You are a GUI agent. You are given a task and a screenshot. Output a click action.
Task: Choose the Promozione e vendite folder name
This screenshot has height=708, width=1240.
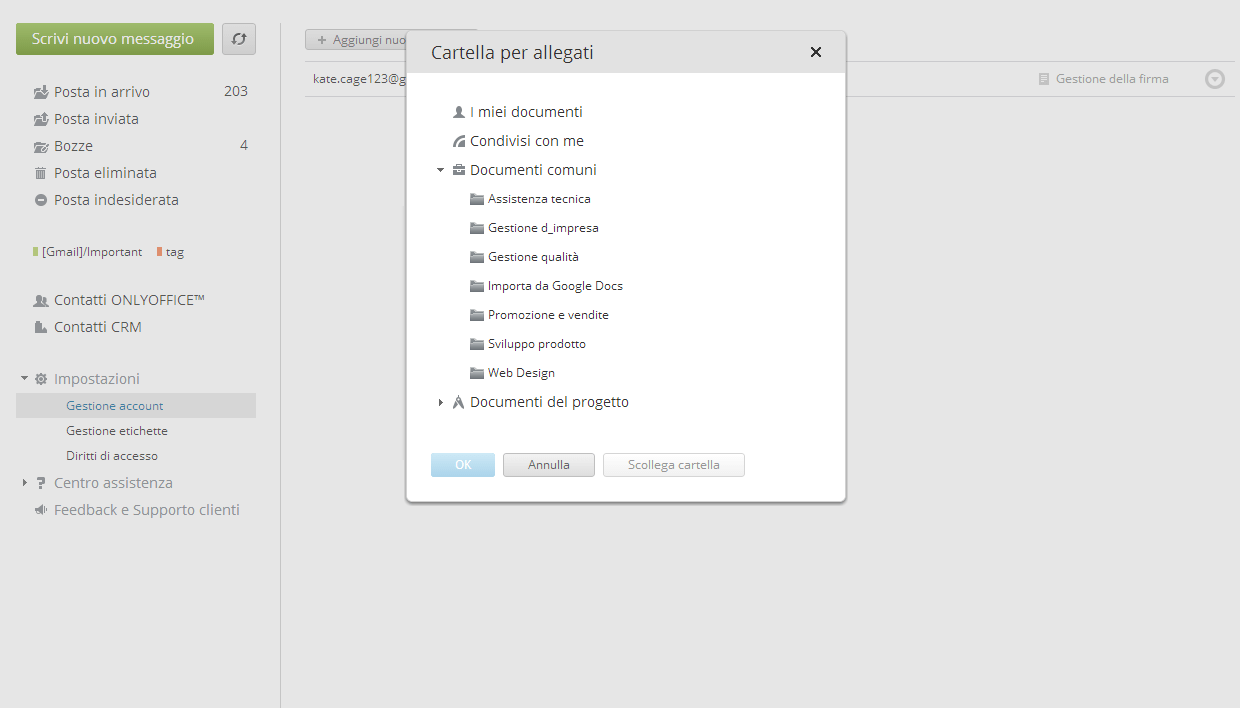coord(548,315)
